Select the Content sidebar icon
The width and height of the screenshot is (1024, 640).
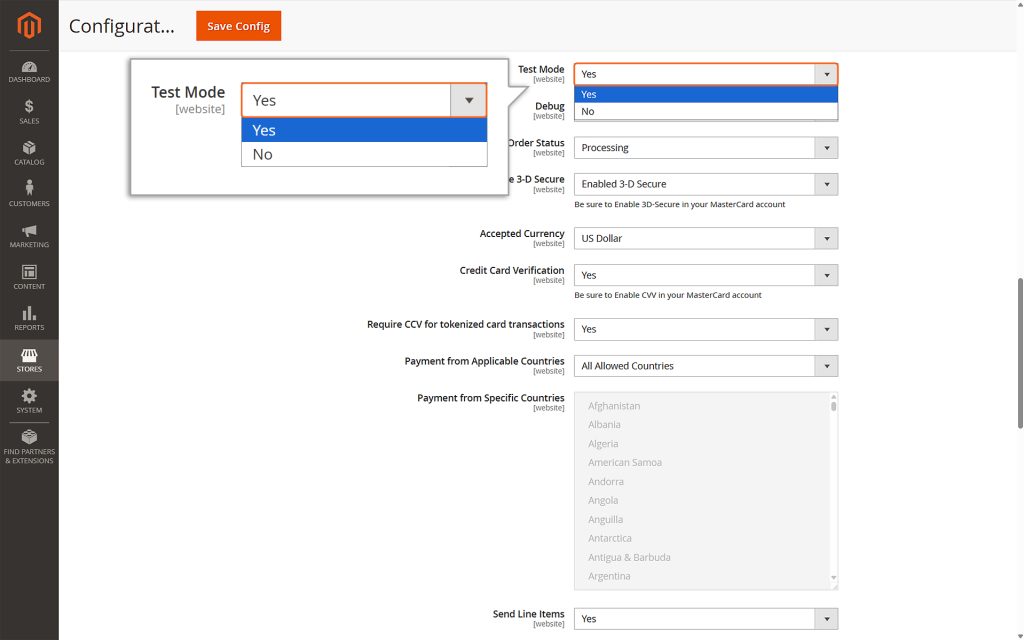point(28,275)
